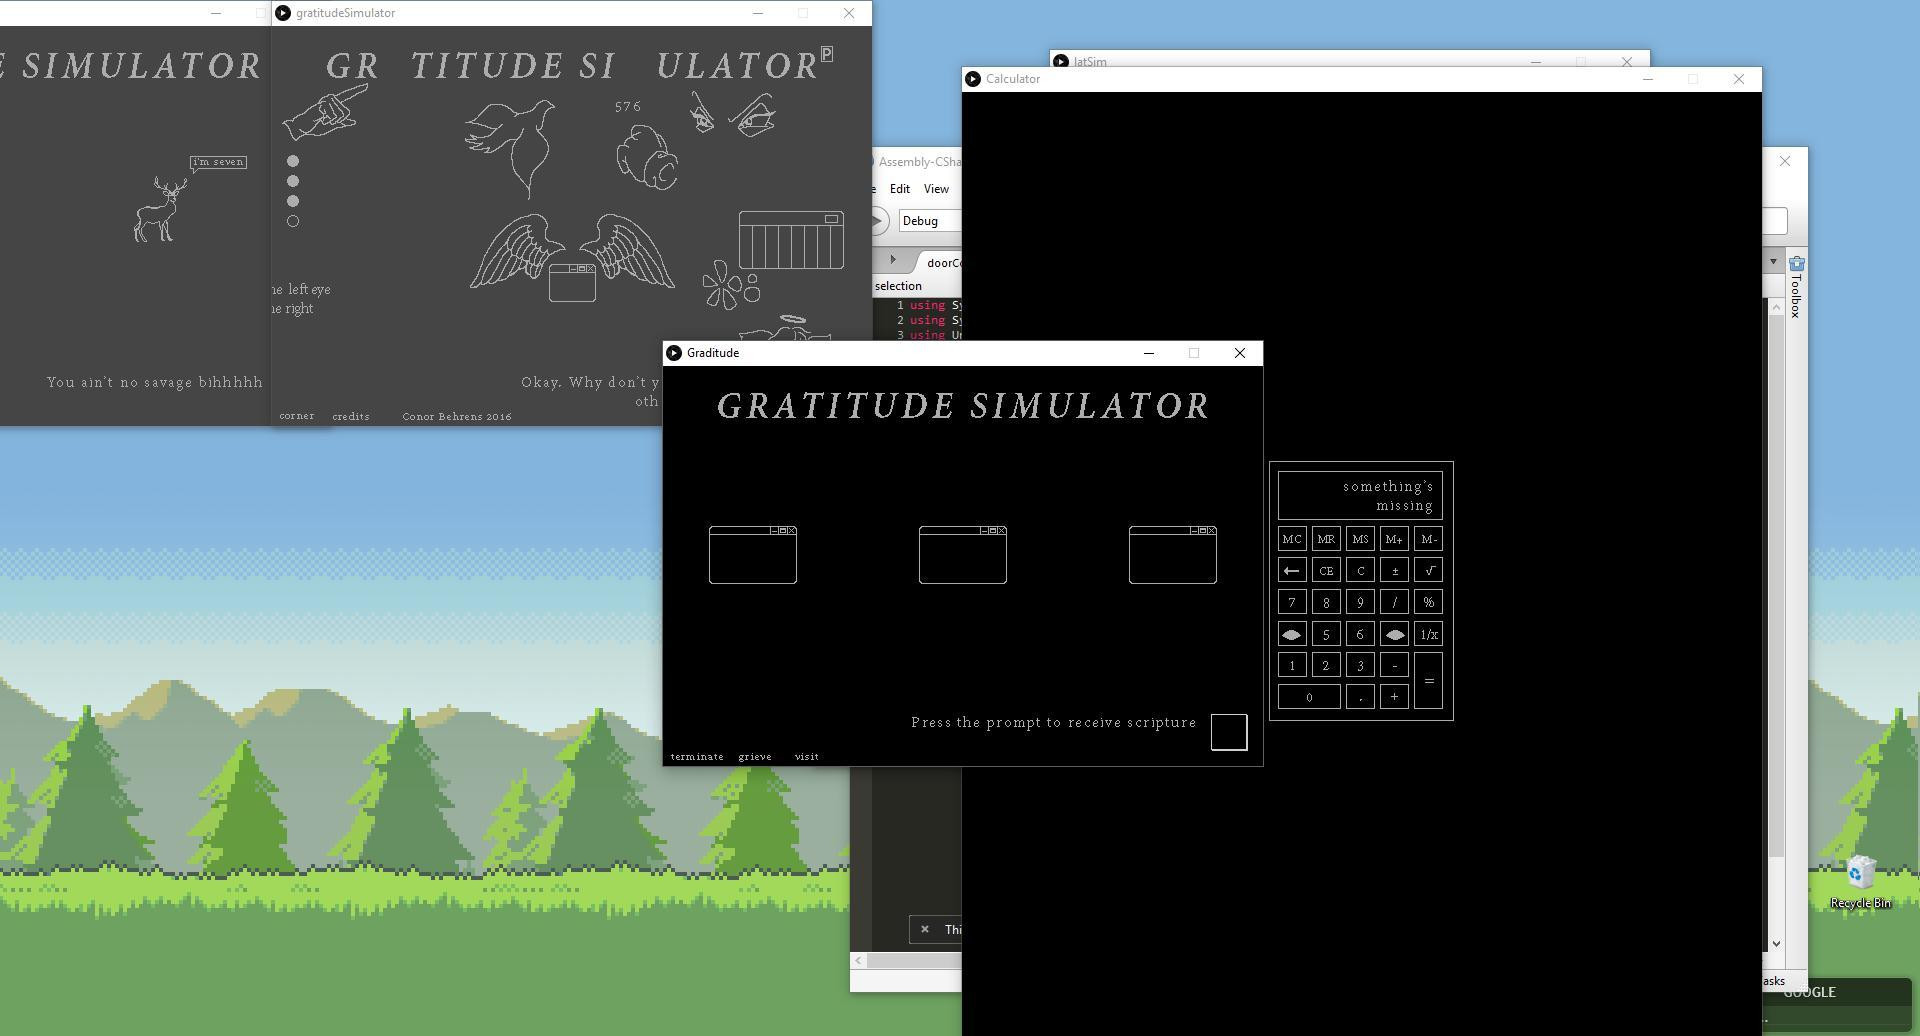This screenshot has height=1036, width=1920.
Task: Click the MC memory key on the calculator
Action: tap(1292, 539)
